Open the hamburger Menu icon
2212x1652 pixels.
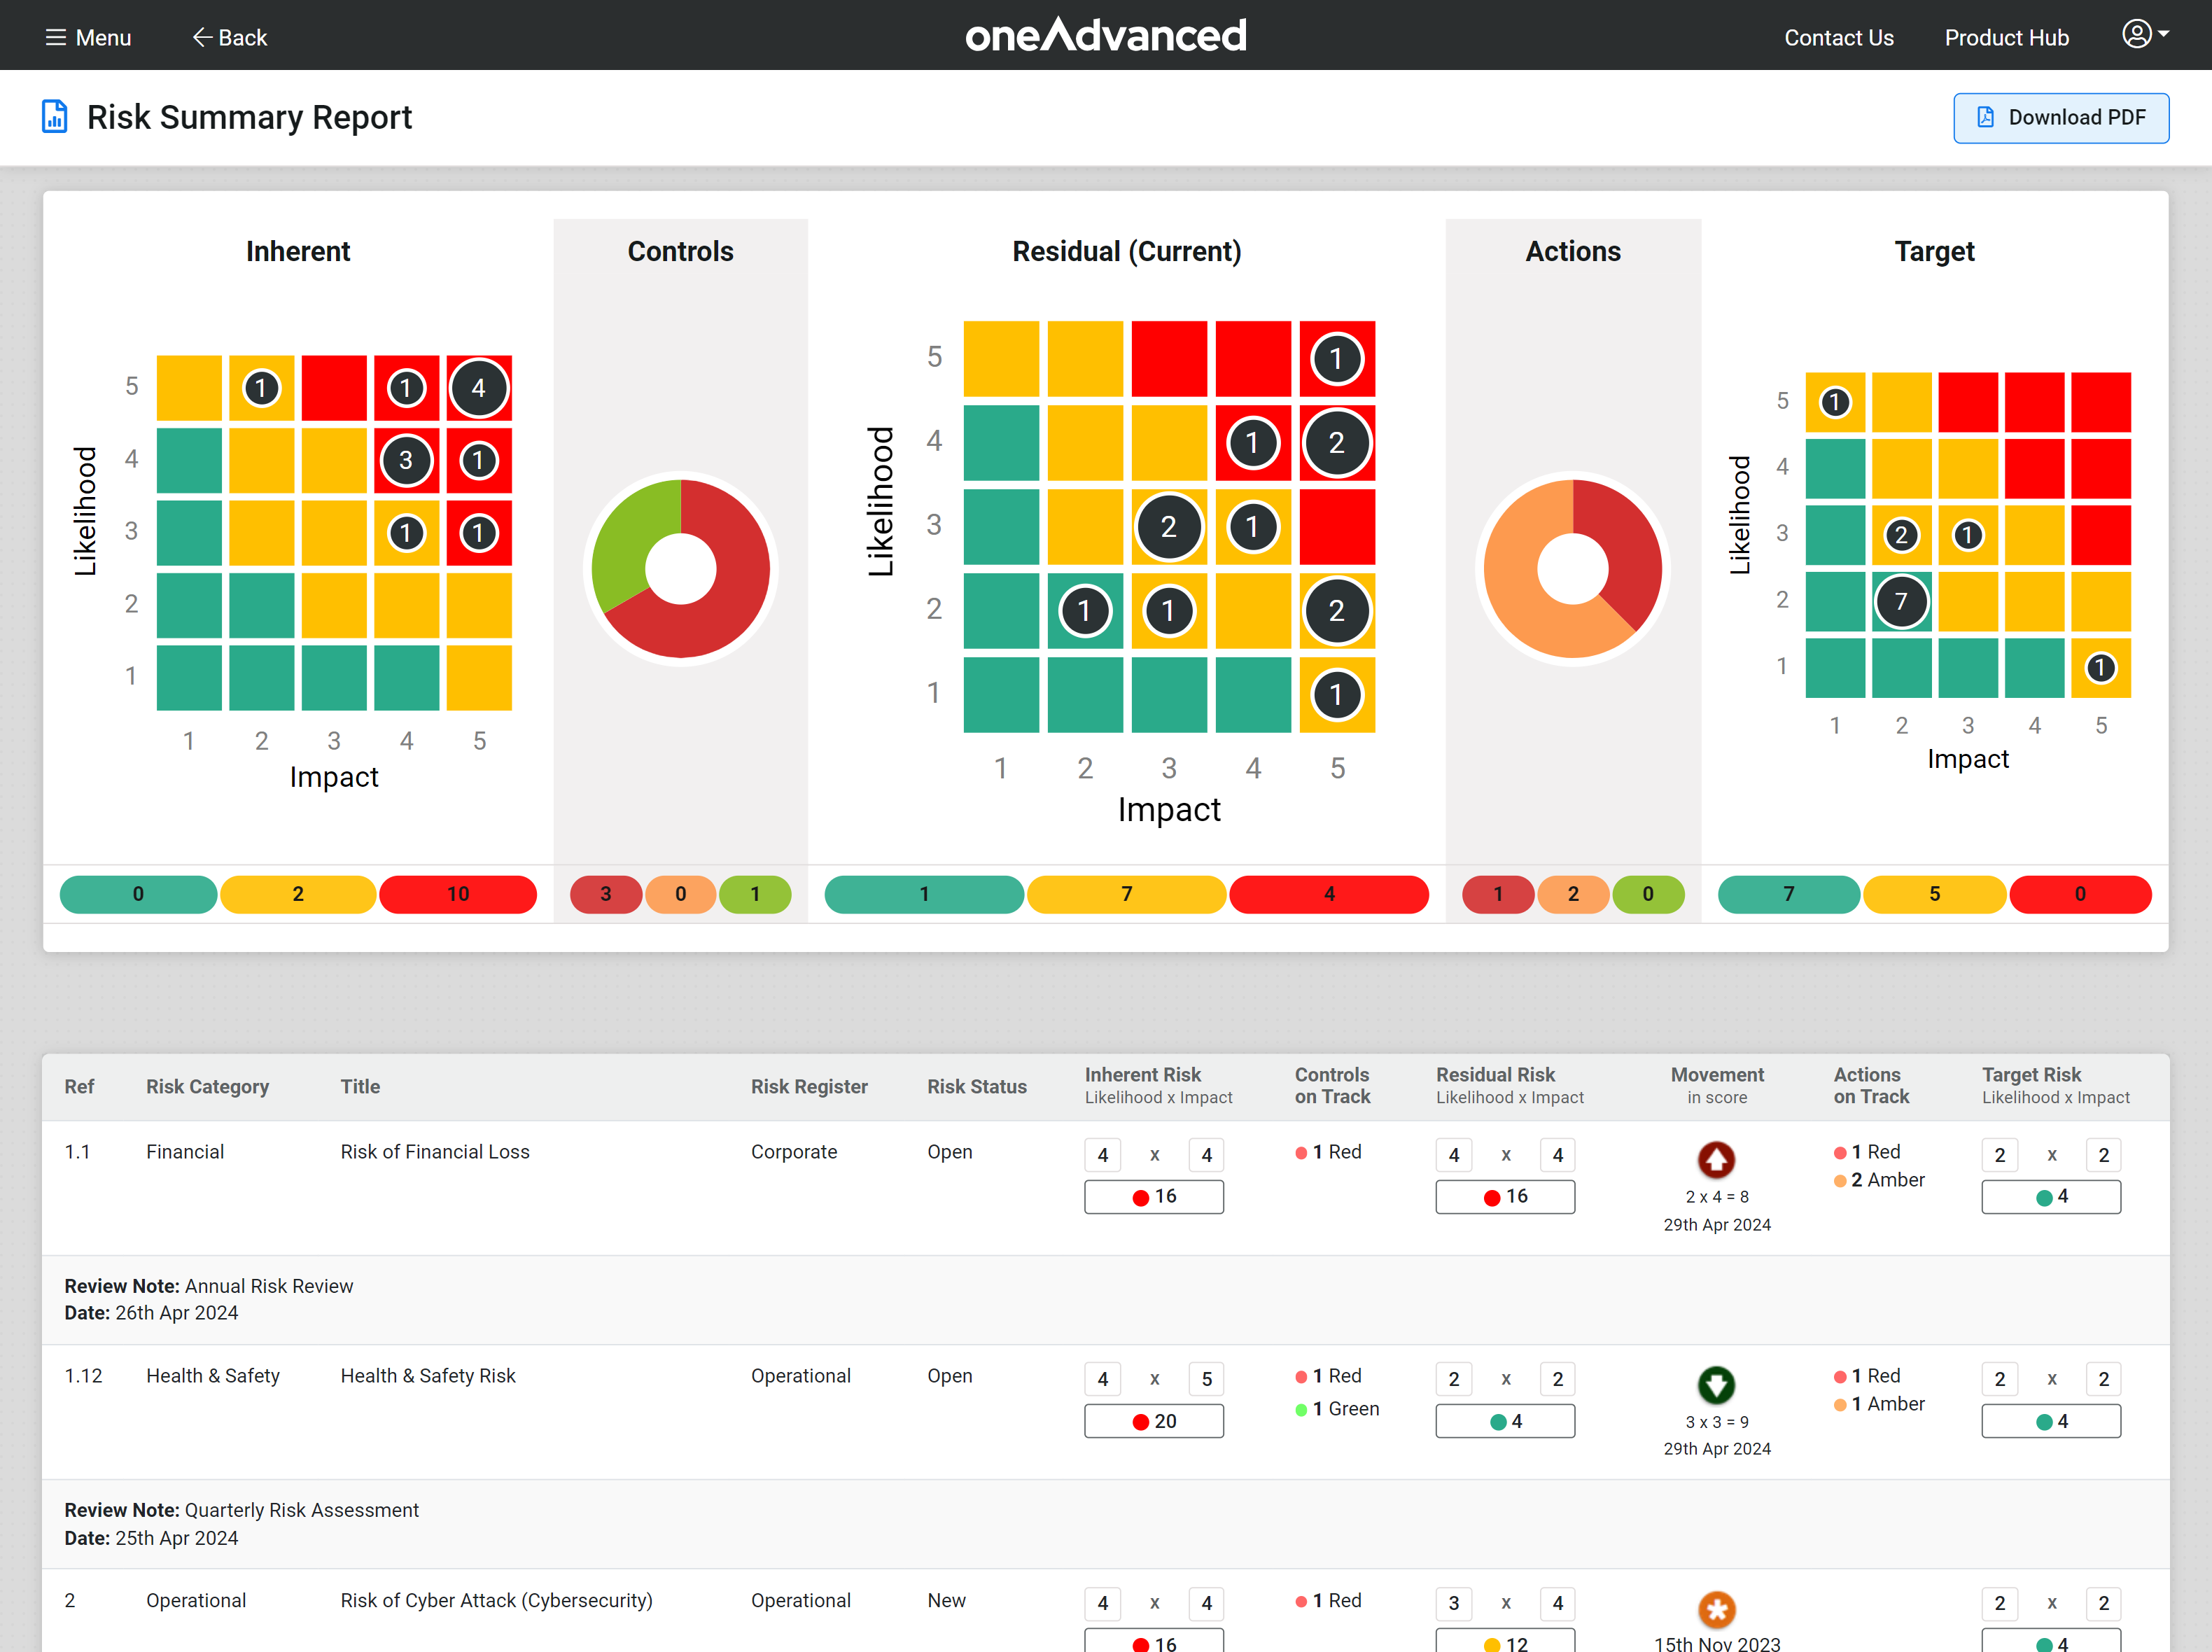[x=56, y=37]
